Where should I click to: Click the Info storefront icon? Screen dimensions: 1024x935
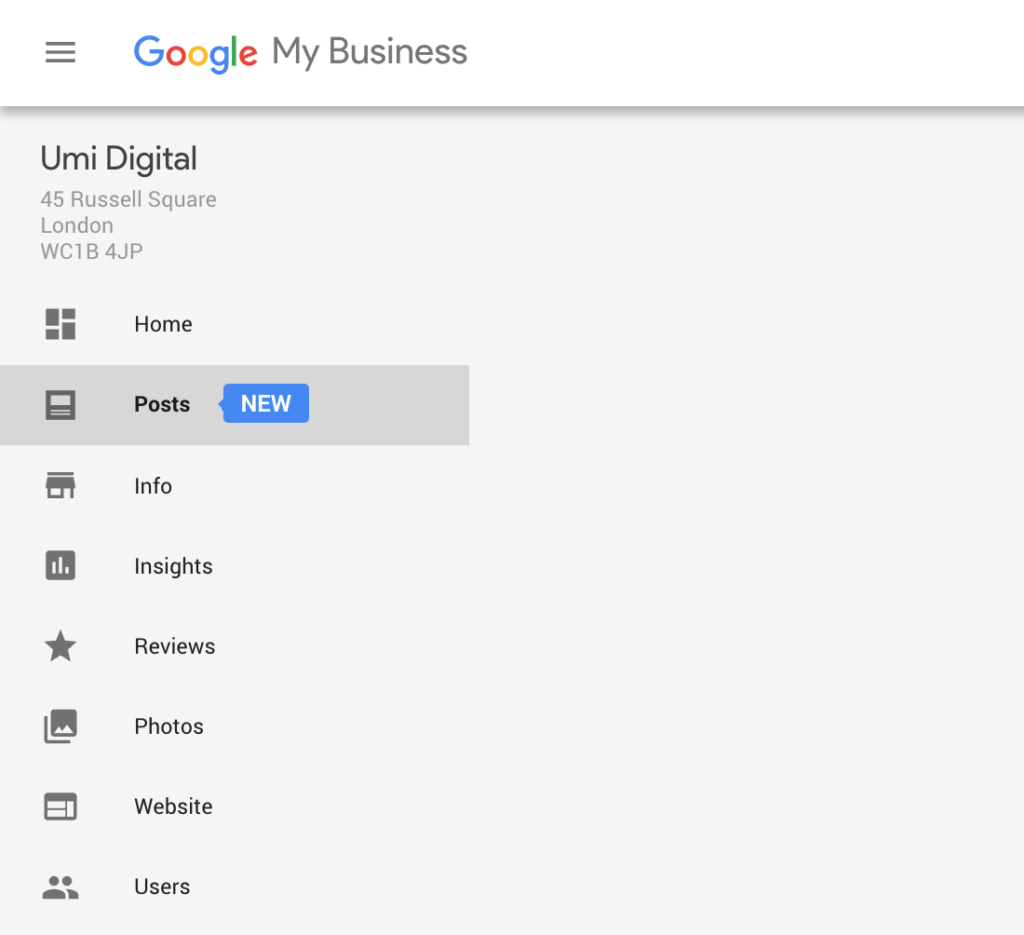pyautogui.click(x=61, y=486)
